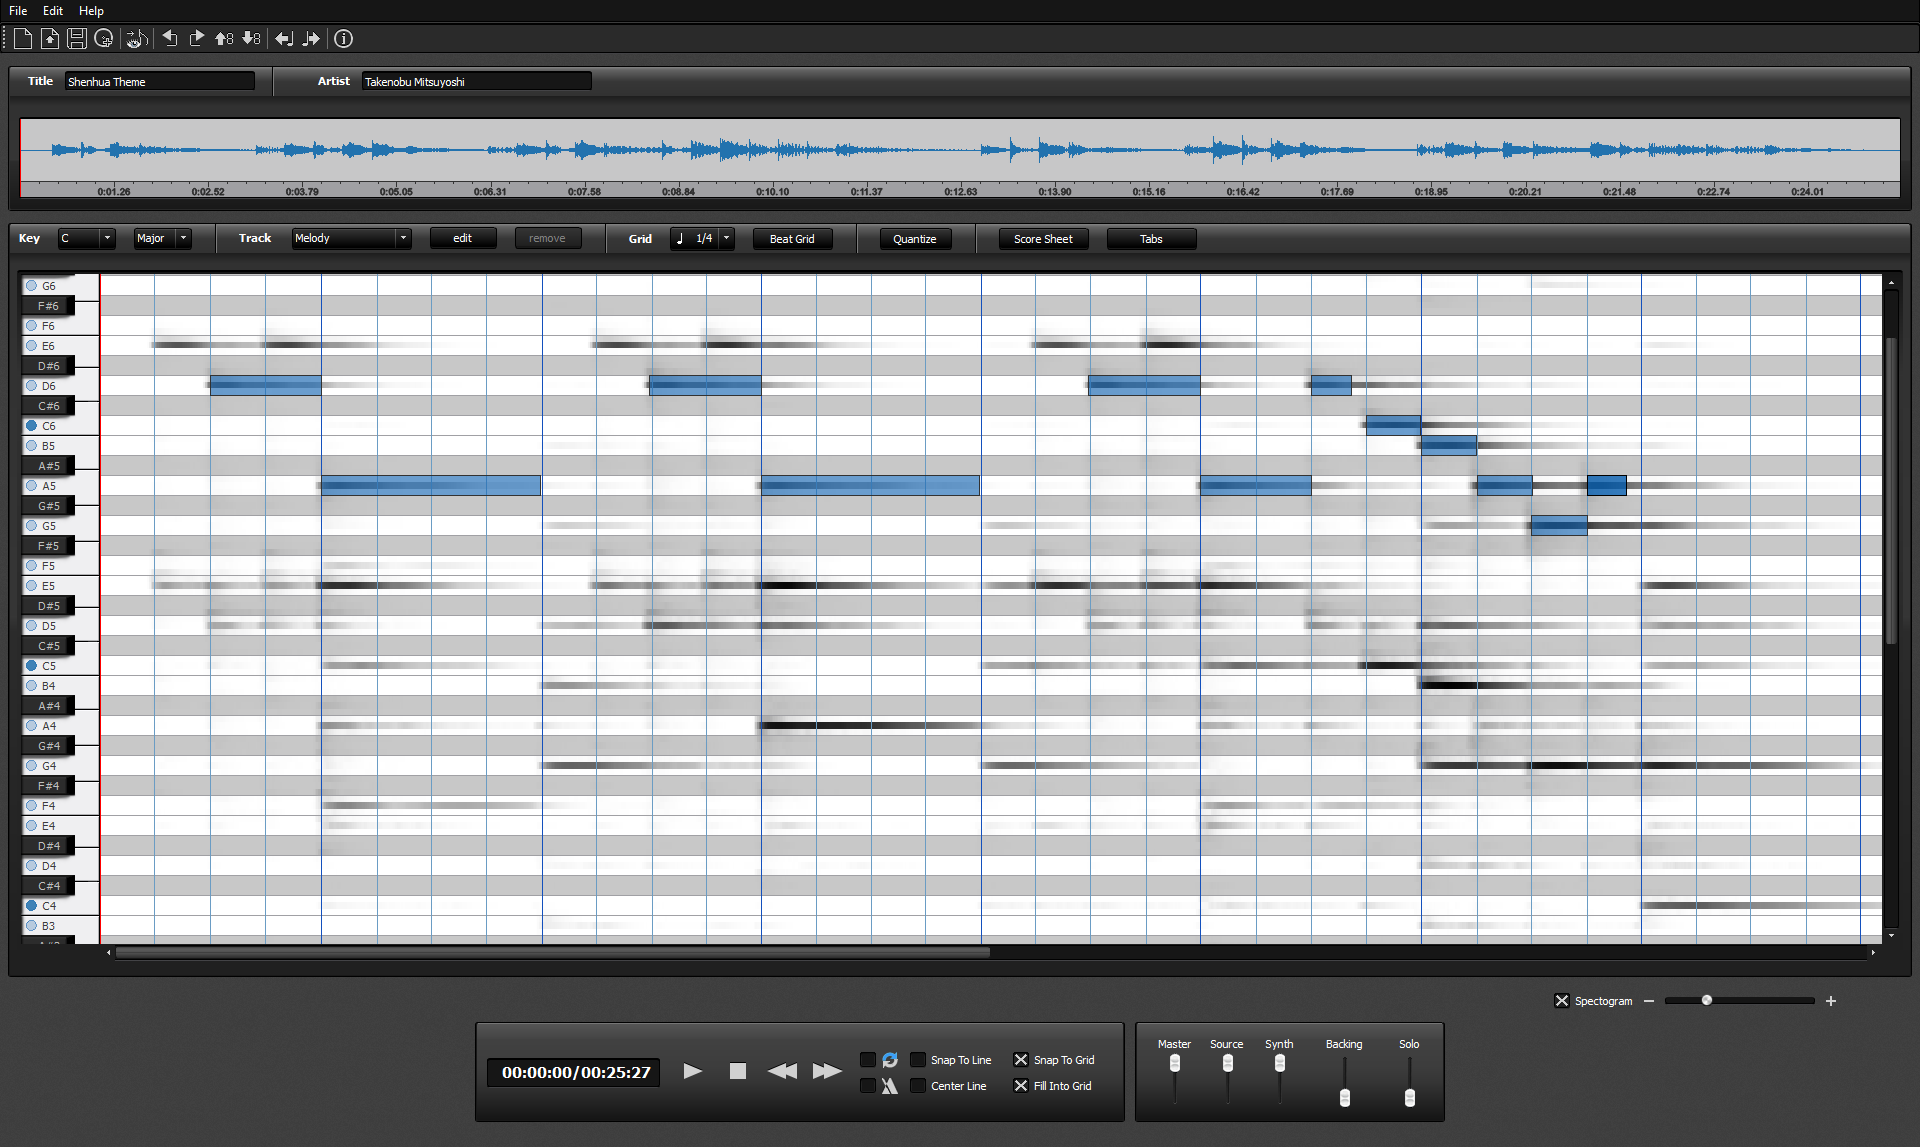Open the Key note dropdown

pos(107,238)
